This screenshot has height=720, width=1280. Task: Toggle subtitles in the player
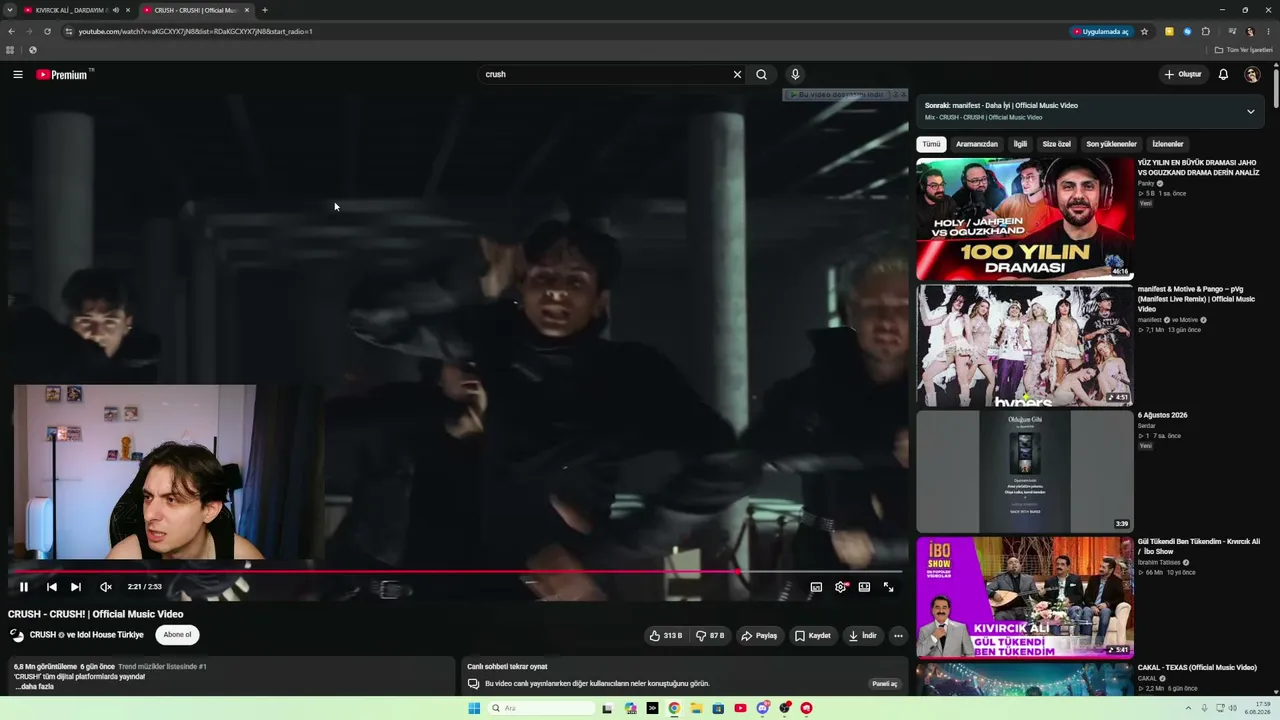point(816,587)
